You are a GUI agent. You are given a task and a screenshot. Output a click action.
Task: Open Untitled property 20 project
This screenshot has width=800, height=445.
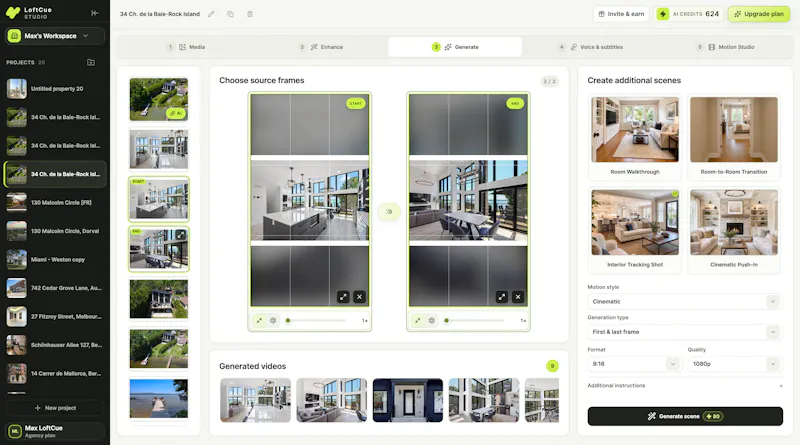(55, 89)
